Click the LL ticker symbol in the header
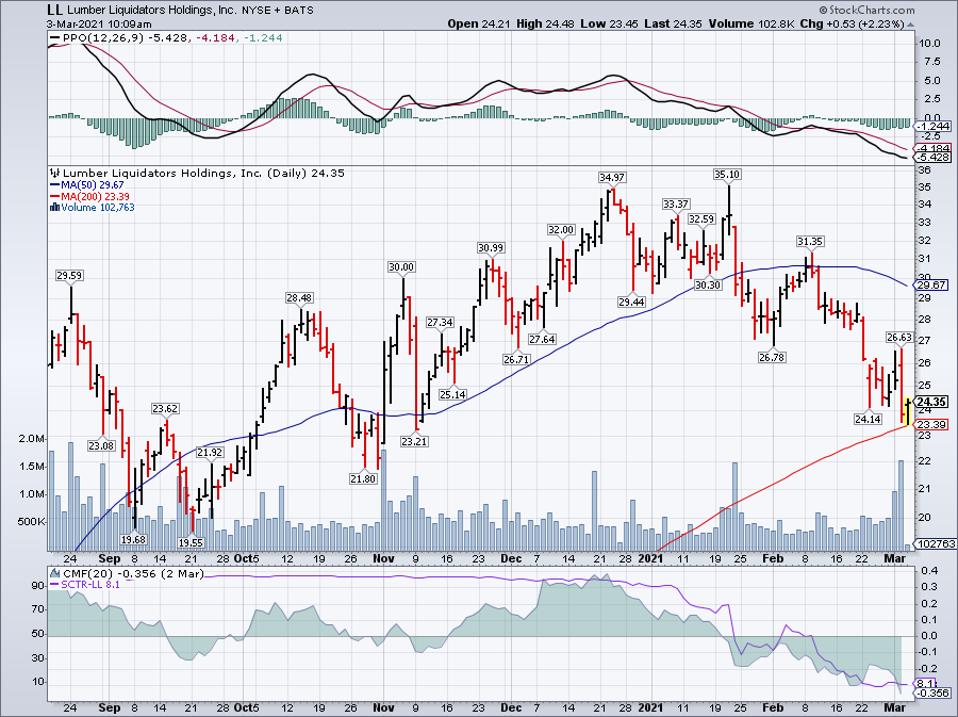The image size is (958, 717). click(x=55, y=10)
